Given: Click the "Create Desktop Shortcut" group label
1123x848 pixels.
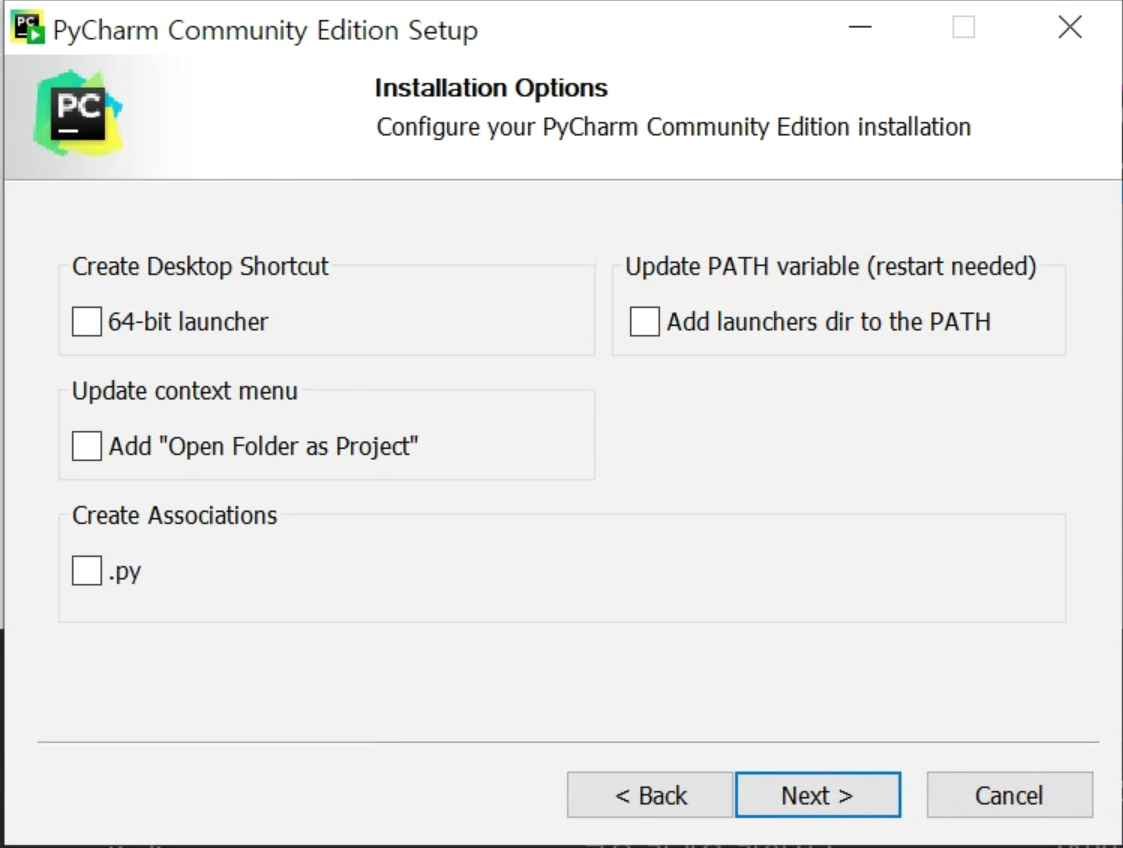Looking at the screenshot, I should pos(200,266).
